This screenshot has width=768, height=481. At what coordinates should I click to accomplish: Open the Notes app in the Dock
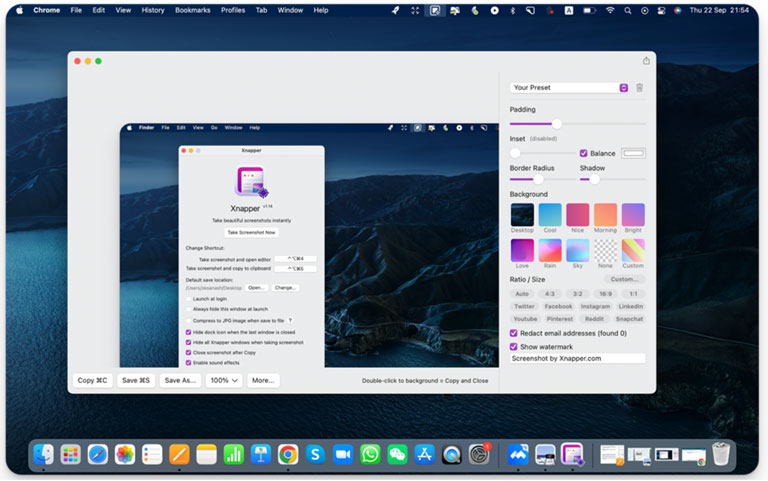pyautogui.click(x=206, y=455)
